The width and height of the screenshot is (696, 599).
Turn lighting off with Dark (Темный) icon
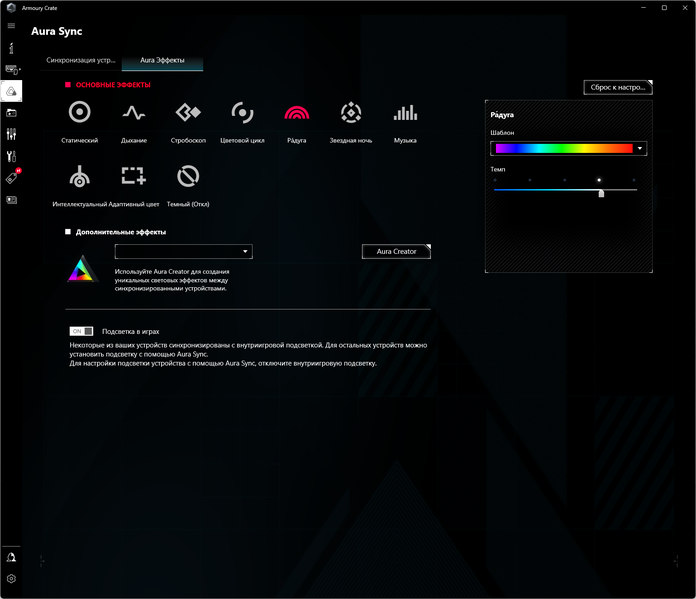click(x=188, y=176)
